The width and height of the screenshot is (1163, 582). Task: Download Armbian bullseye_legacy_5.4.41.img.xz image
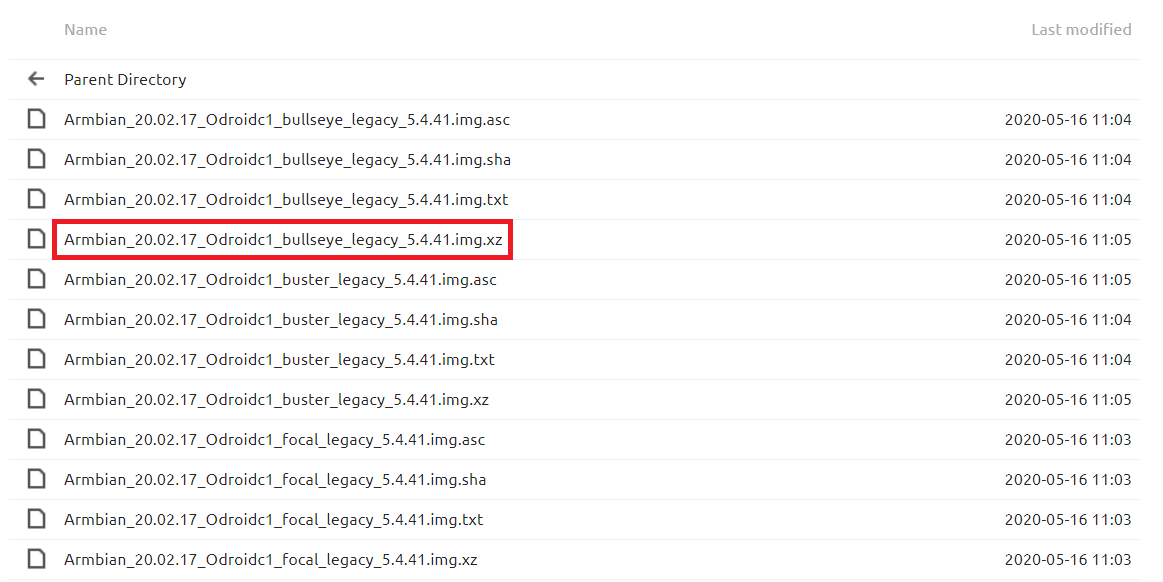pos(283,240)
